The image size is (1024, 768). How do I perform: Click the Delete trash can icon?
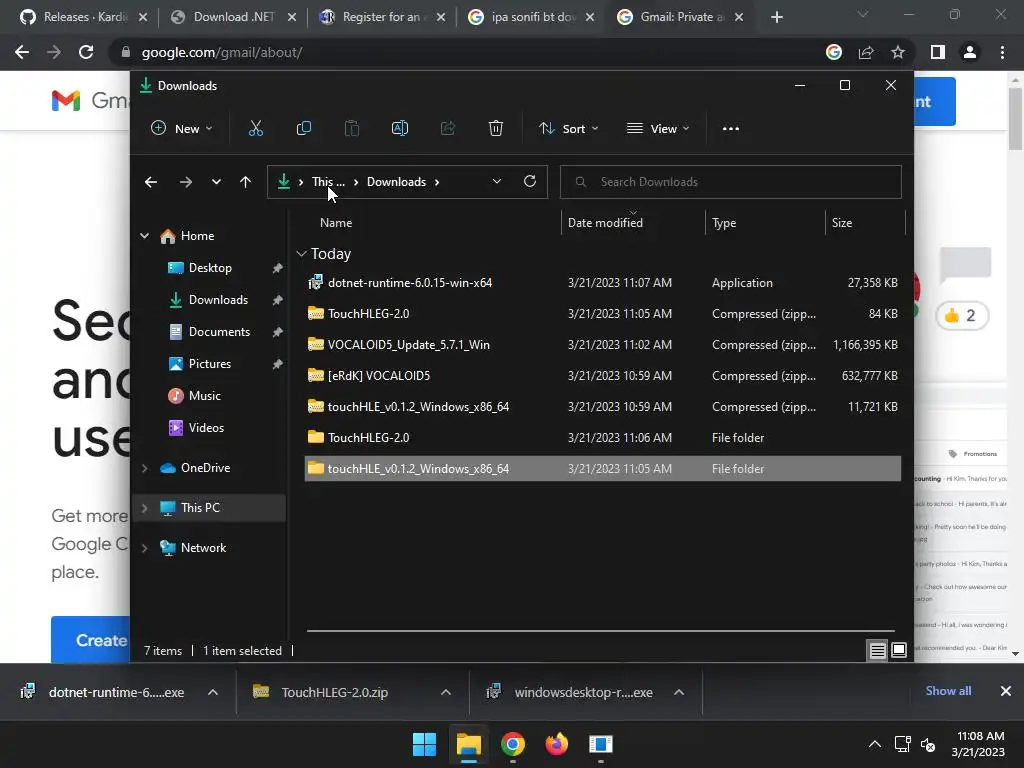coord(496,129)
